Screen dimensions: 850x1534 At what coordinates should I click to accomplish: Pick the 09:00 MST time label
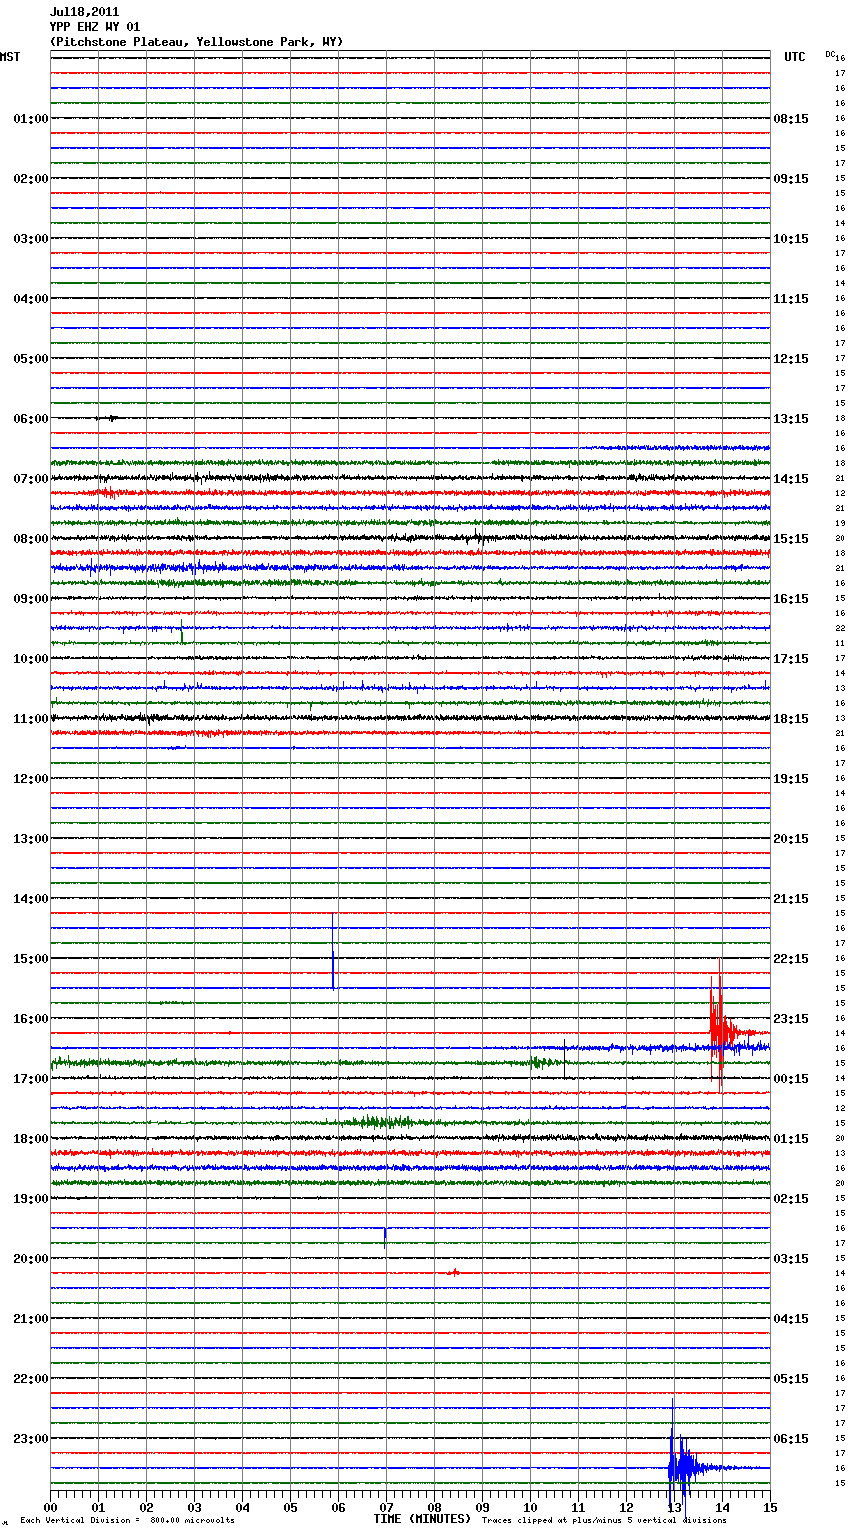click(30, 599)
